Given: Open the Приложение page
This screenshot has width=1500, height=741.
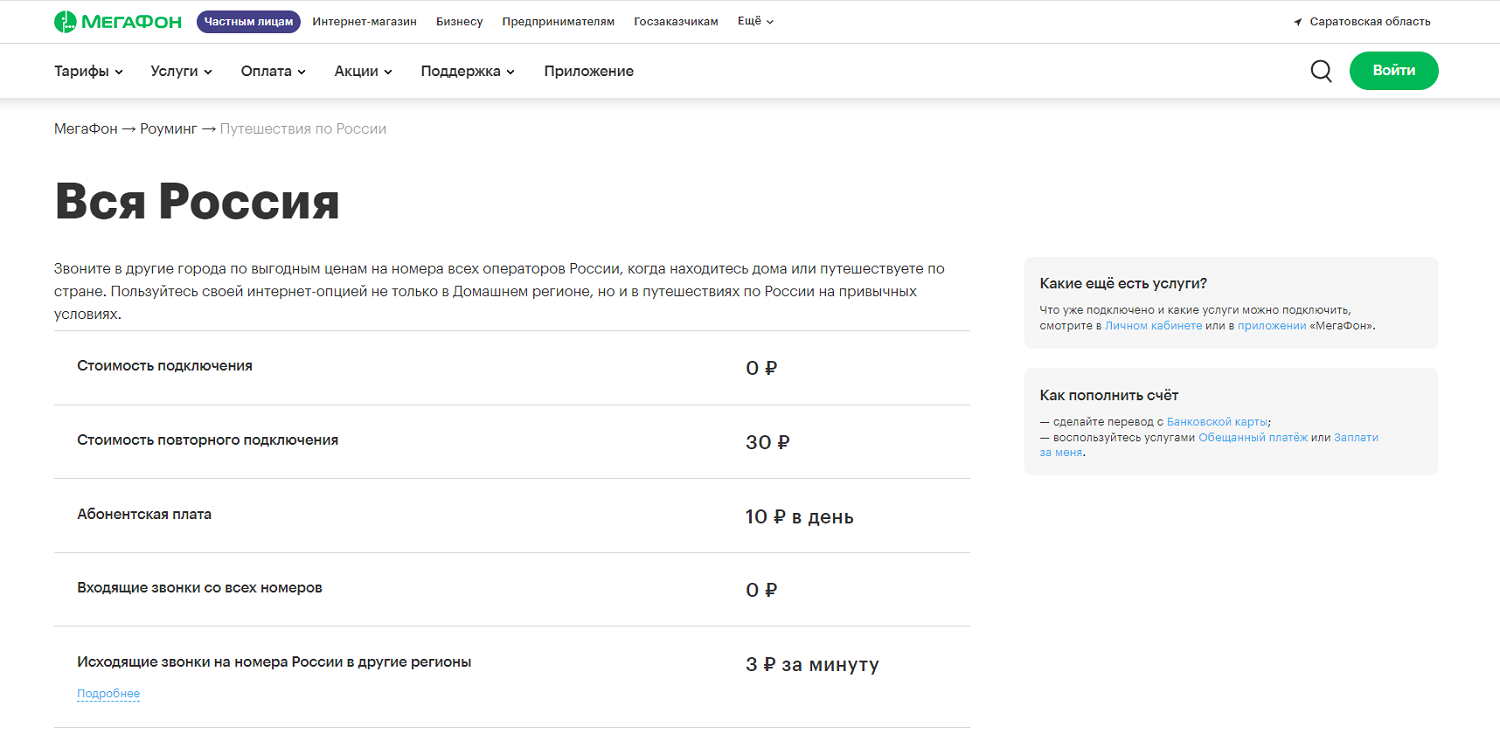Looking at the screenshot, I should [589, 71].
